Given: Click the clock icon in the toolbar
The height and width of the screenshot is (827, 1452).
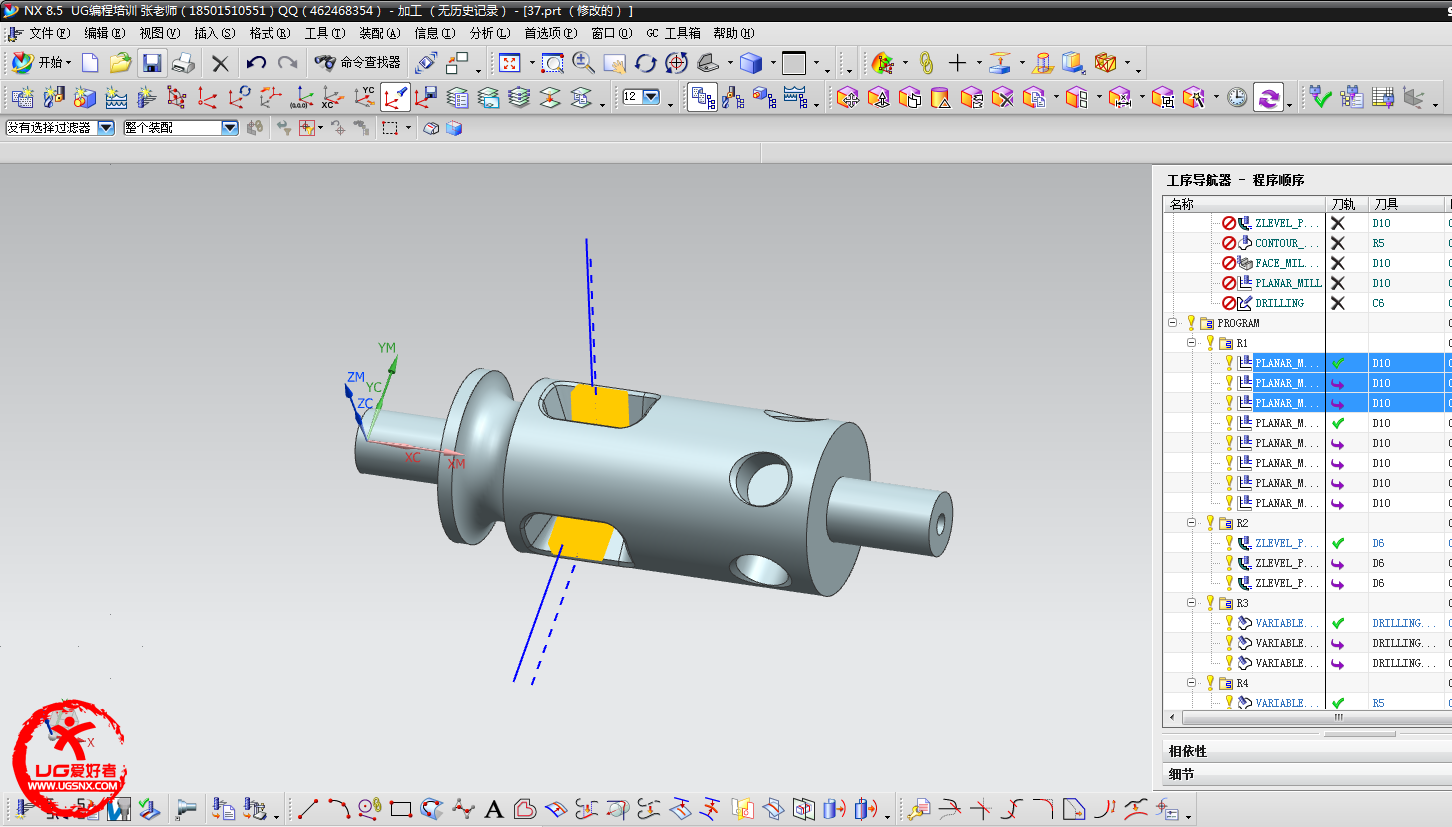Looking at the screenshot, I should pos(1237,97).
